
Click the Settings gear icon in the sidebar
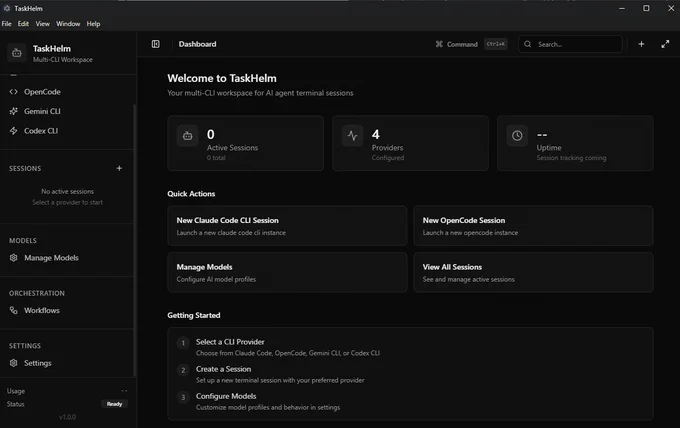pos(13,363)
